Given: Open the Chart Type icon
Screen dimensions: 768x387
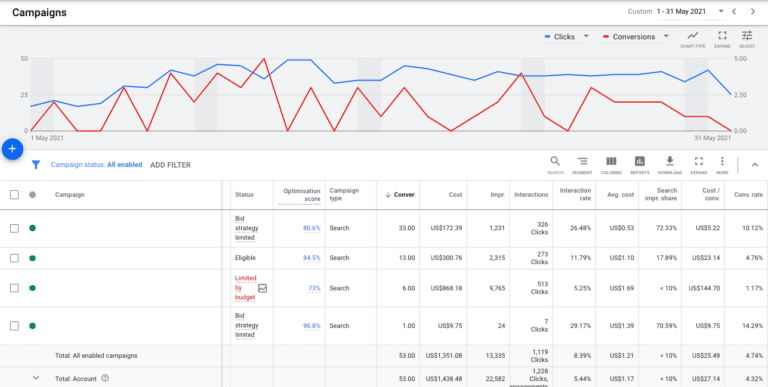Looking at the screenshot, I should (693, 35).
